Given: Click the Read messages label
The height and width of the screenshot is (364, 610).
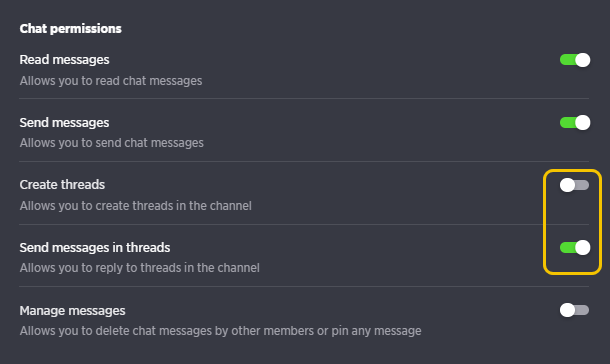Looking at the screenshot, I should pyautogui.click(x=64, y=60).
